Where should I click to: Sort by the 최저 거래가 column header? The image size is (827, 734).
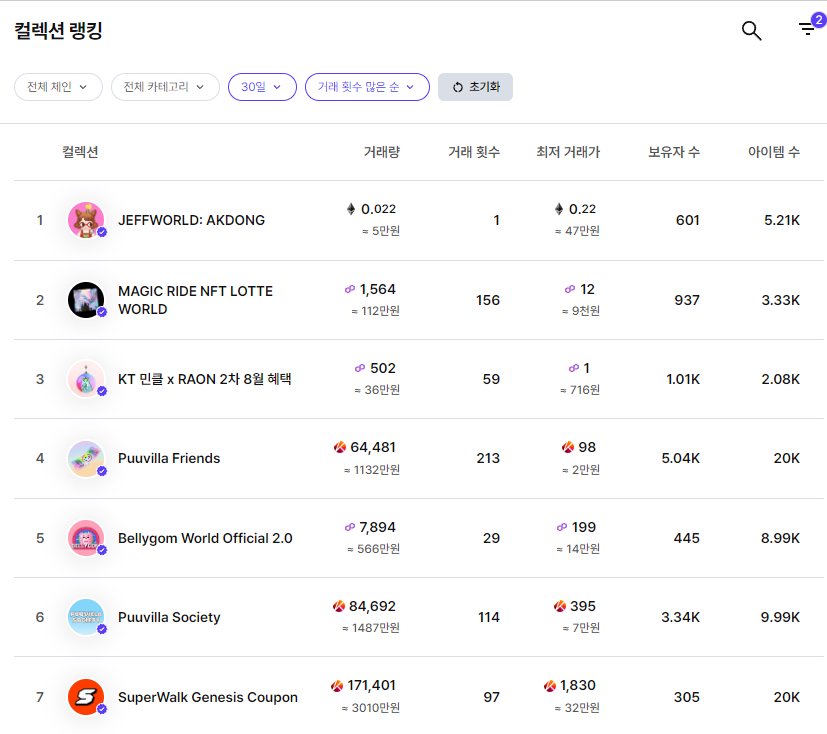tap(568, 152)
